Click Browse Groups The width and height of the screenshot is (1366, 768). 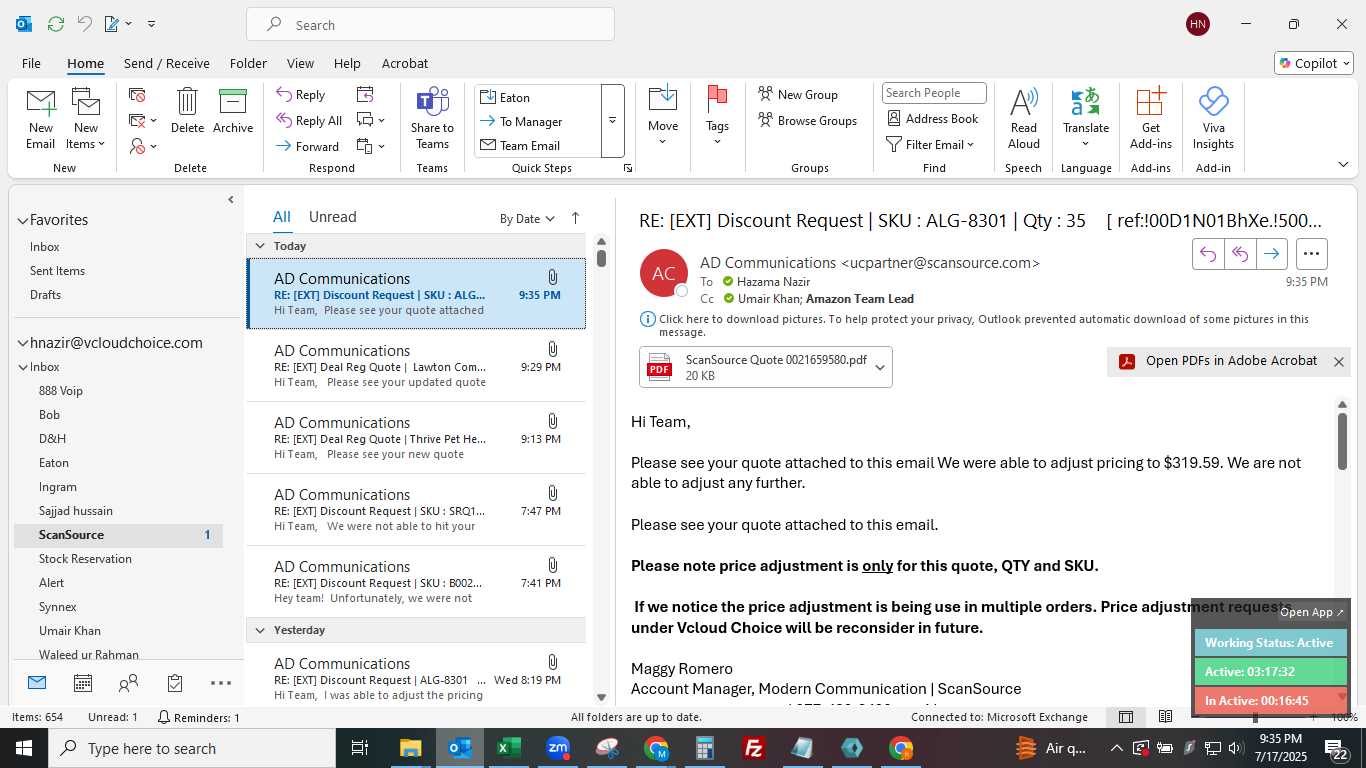[x=807, y=121]
